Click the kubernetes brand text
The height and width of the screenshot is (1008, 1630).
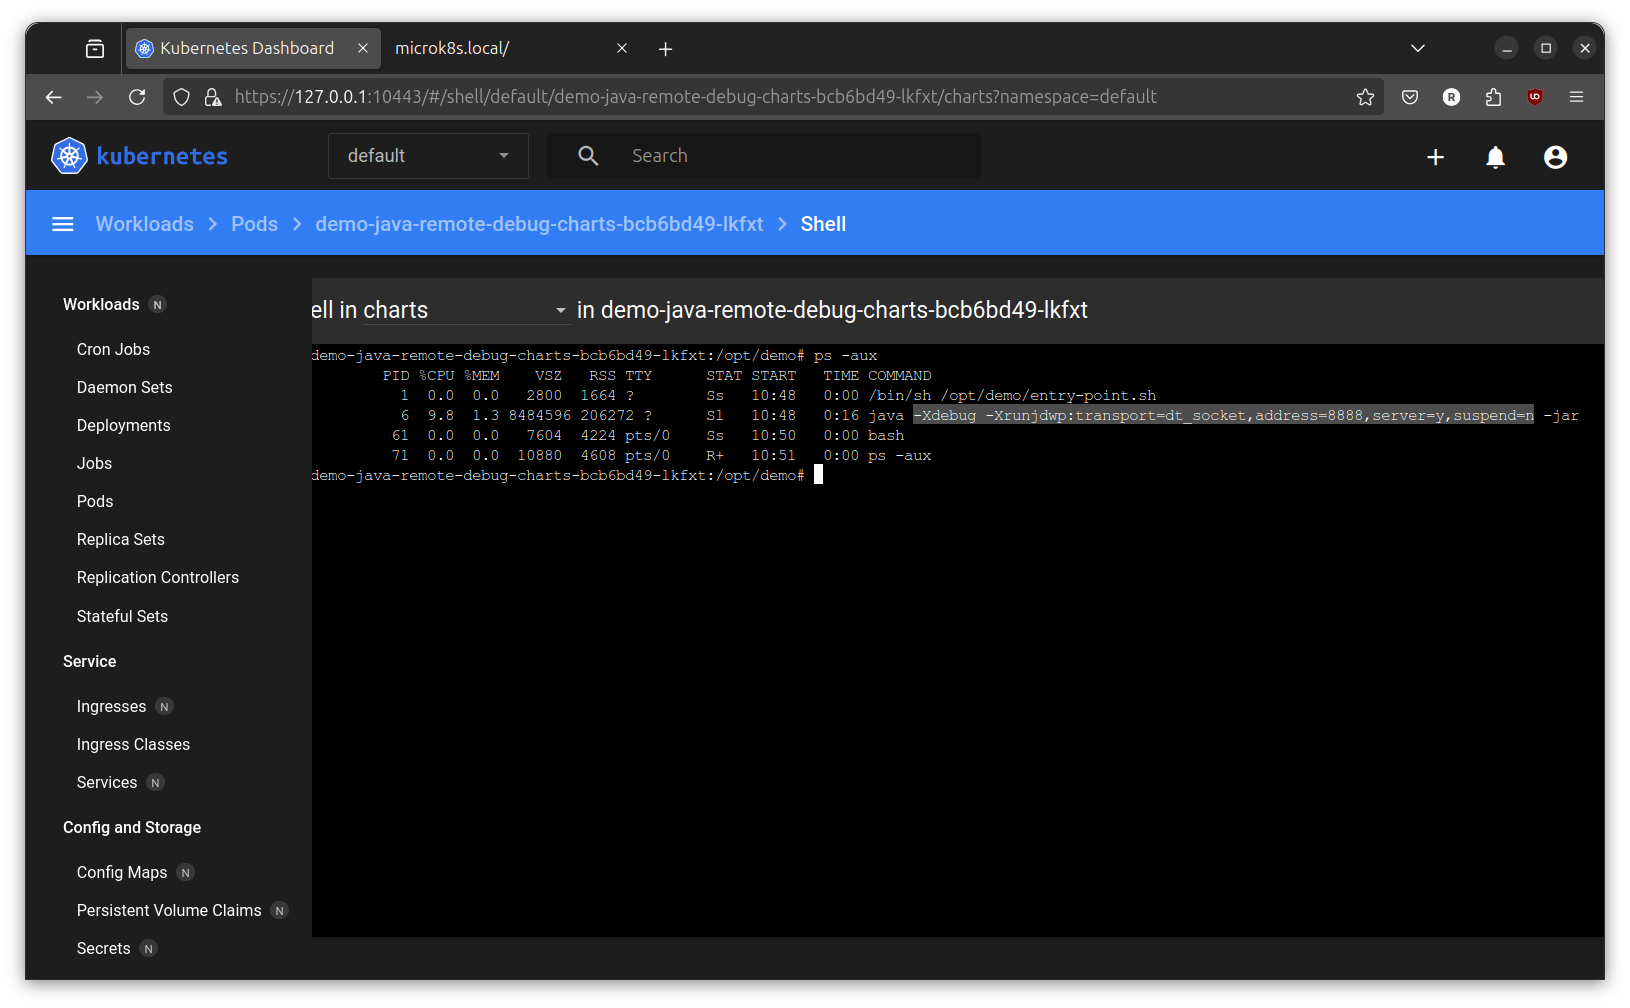point(162,156)
